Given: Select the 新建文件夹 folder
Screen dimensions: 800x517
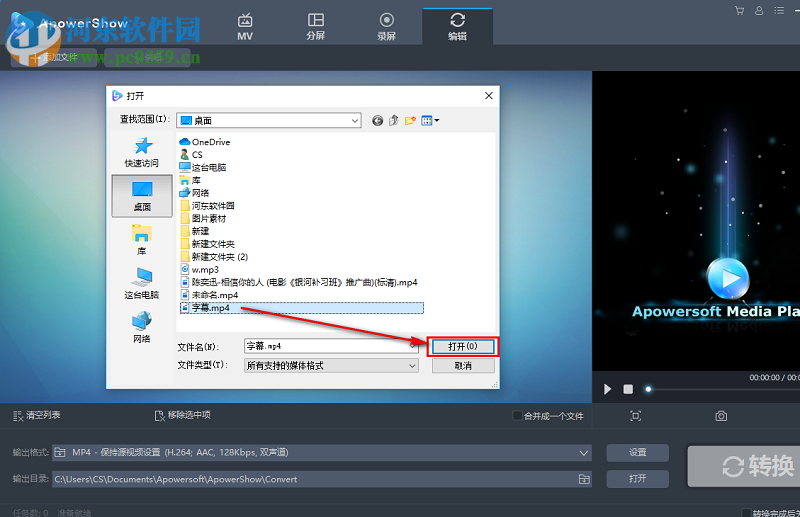Looking at the screenshot, I should pyautogui.click(x=207, y=244).
